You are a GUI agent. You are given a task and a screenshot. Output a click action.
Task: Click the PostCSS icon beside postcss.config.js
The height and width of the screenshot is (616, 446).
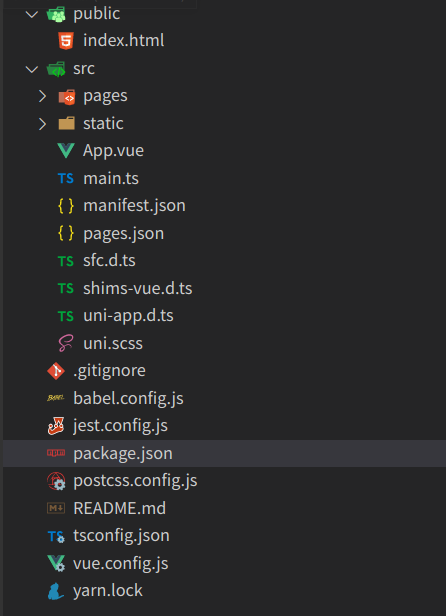56,481
